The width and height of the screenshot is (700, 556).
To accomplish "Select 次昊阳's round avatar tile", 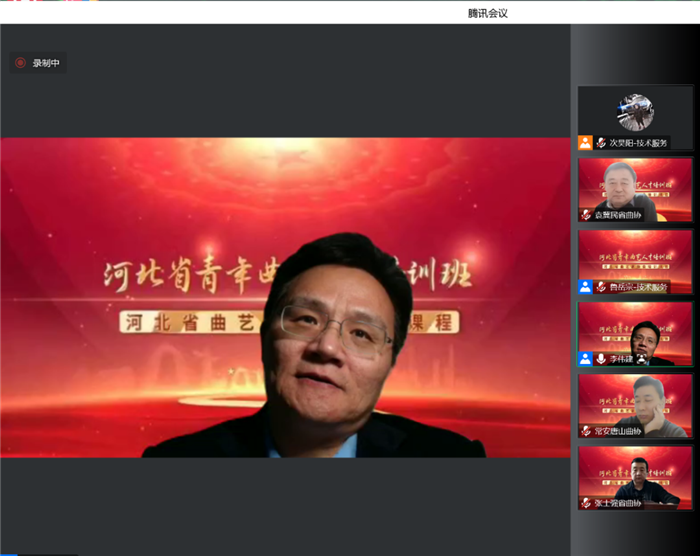I will pyautogui.click(x=635, y=112).
